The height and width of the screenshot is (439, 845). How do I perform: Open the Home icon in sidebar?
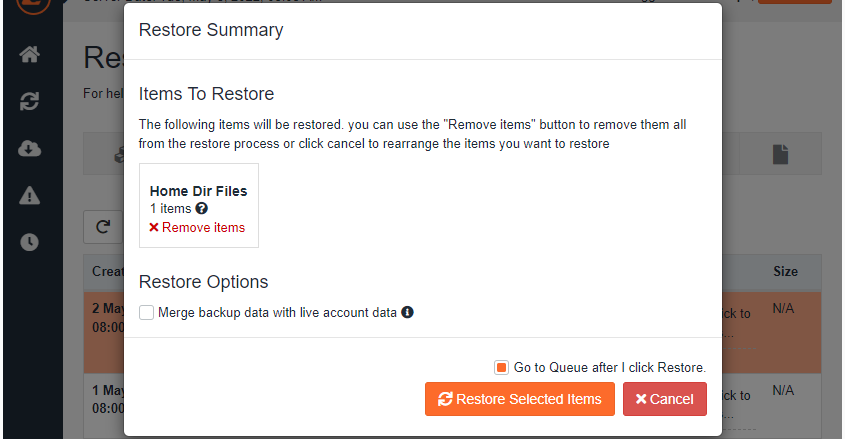point(30,54)
